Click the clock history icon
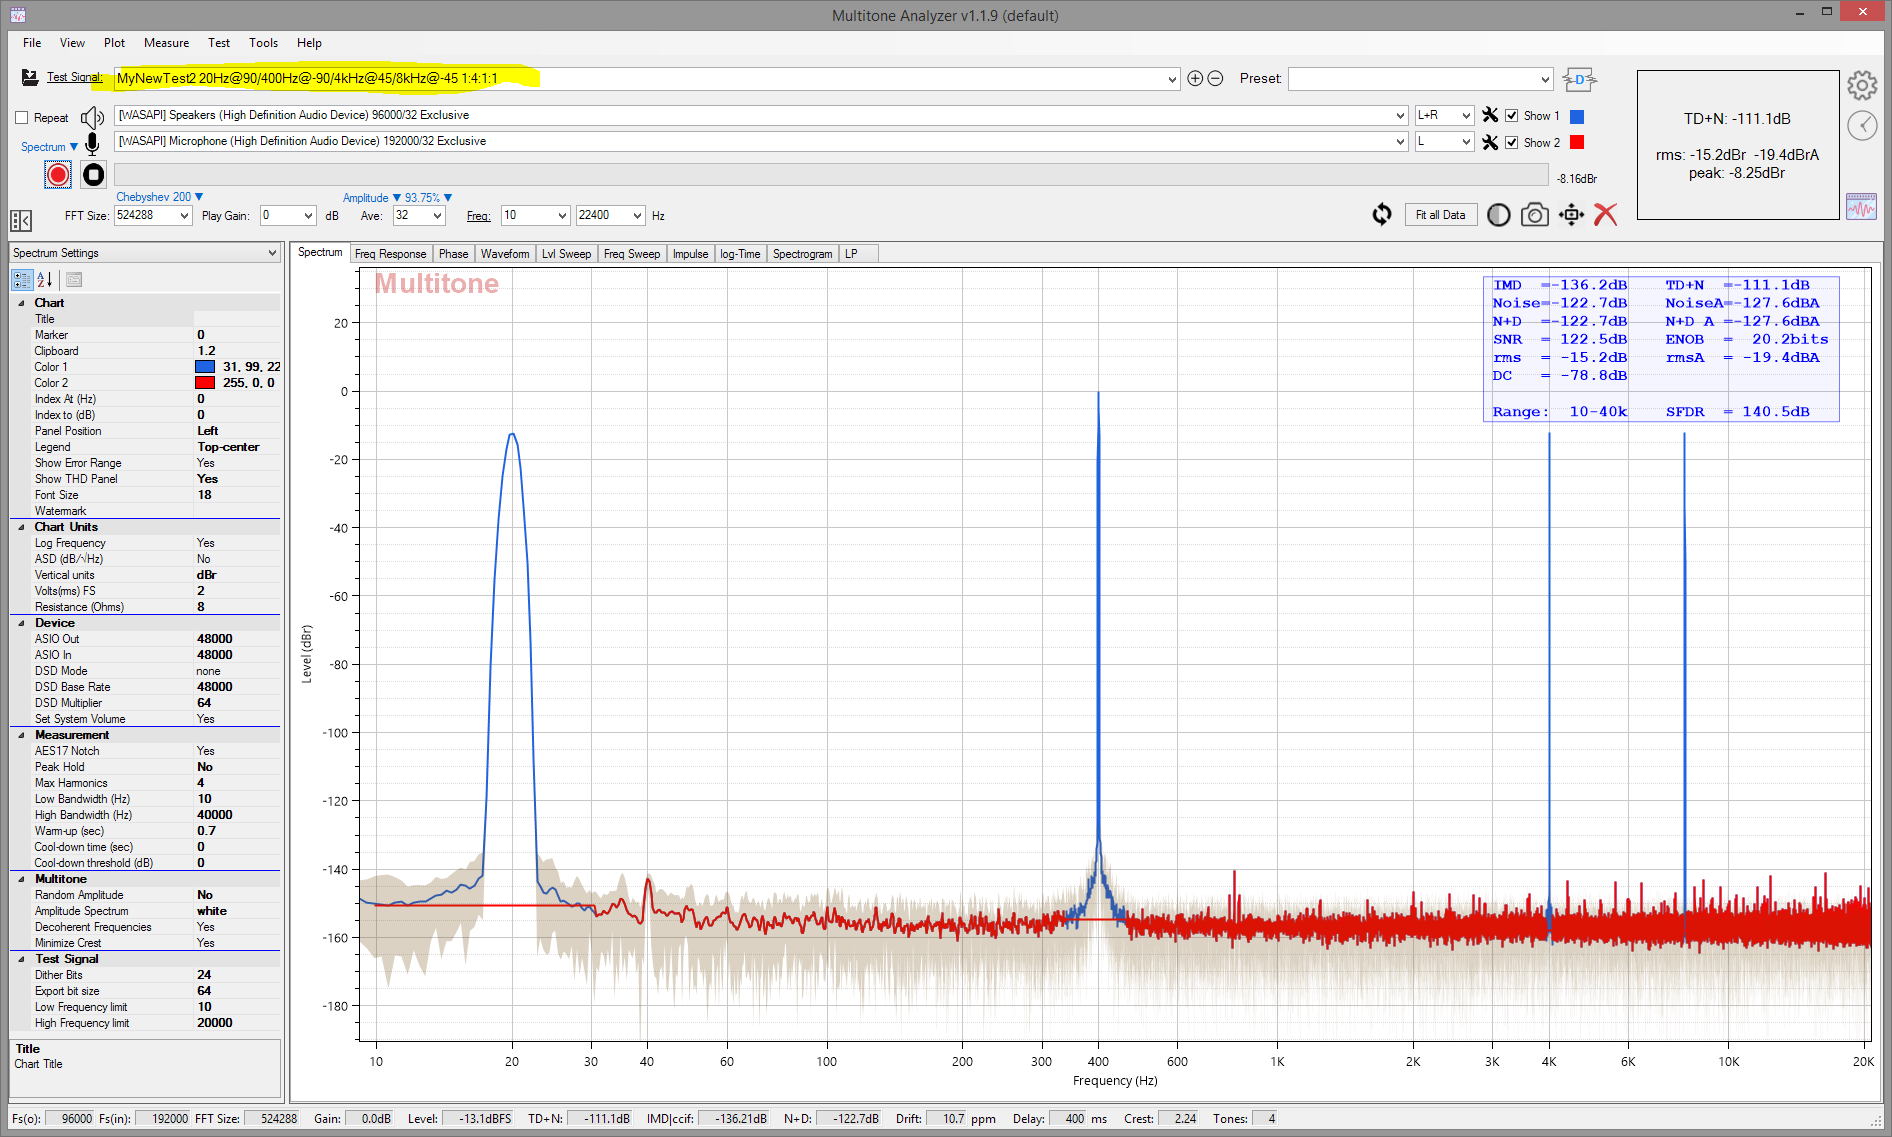The width and height of the screenshot is (1892, 1137). 1862,125
